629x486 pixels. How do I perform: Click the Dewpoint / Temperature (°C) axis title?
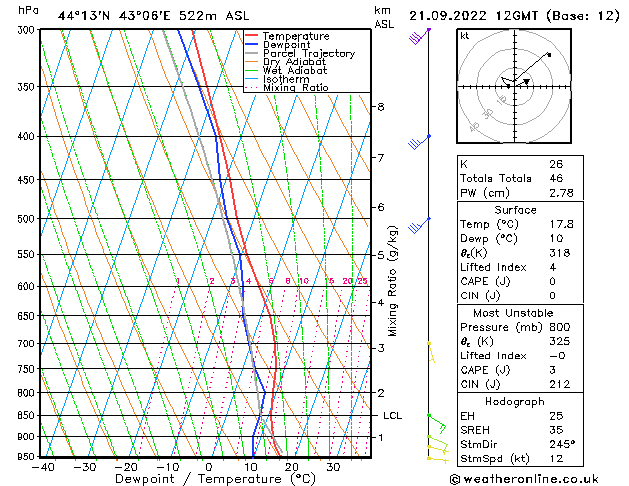[x=215, y=479]
